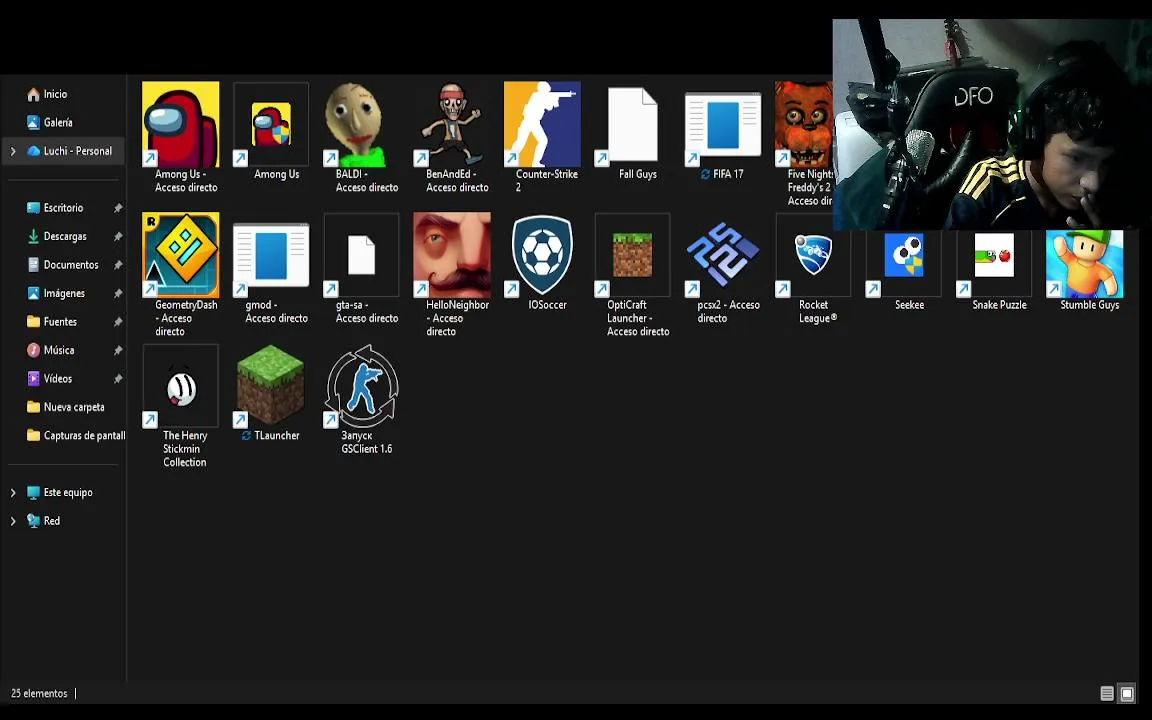Select the gta-sa shortcut icon
Screen dimensions: 1152x720
point(361,255)
